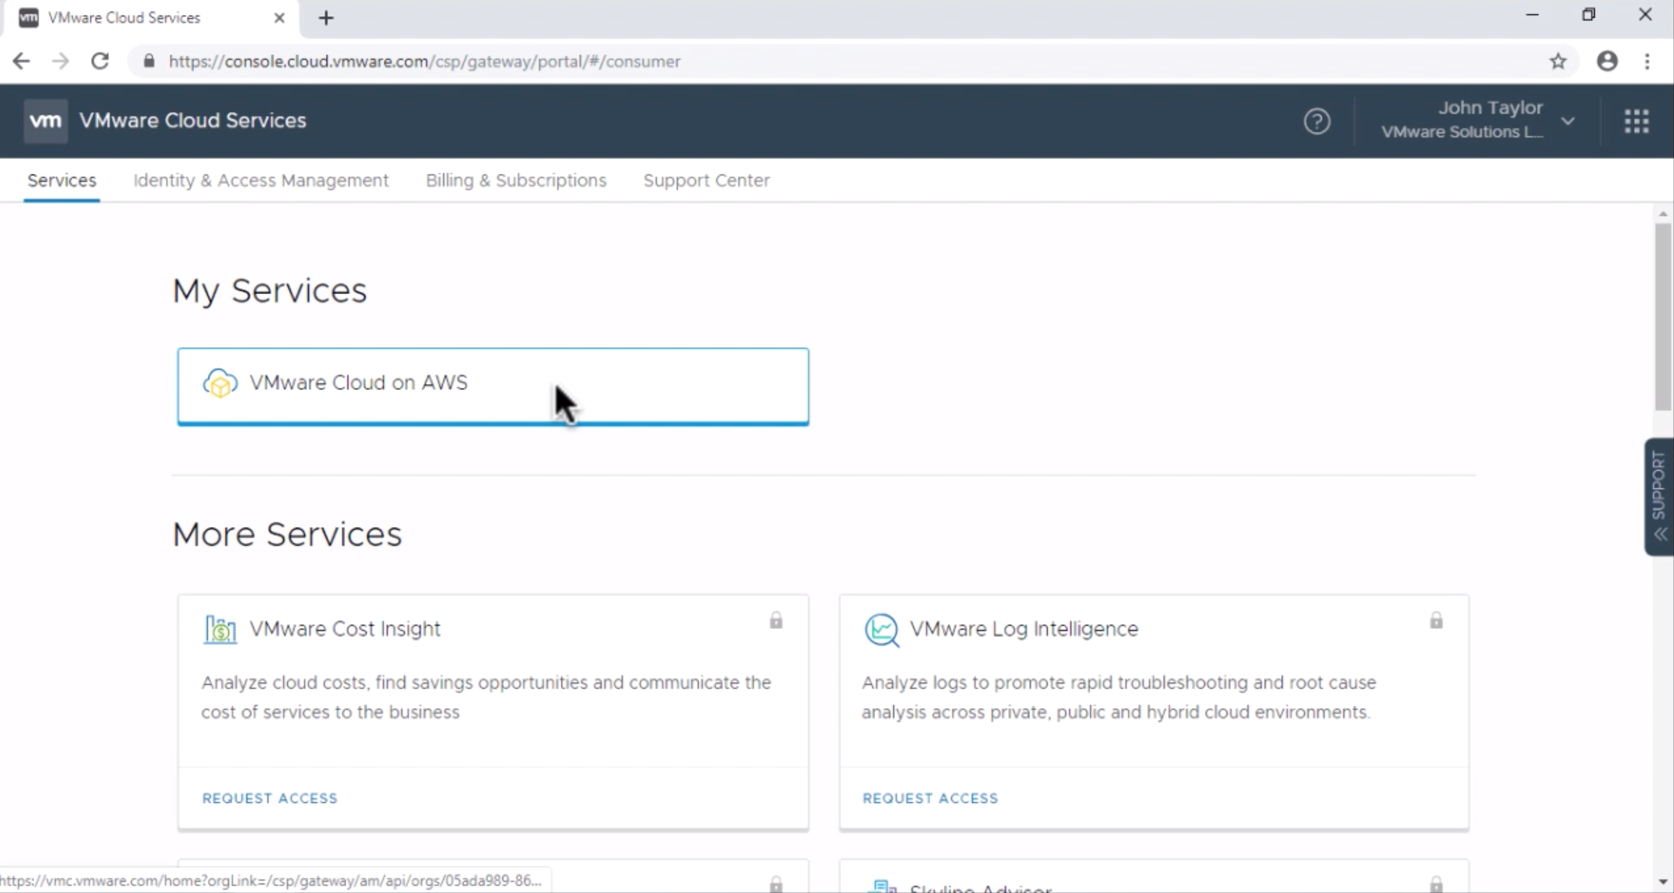This screenshot has width=1674, height=893.
Task: Click the VMware Cost Insight card title
Action: [x=345, y=629]
